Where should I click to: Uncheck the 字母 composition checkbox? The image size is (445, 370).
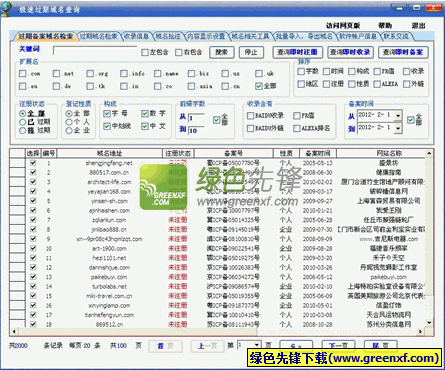107,114
